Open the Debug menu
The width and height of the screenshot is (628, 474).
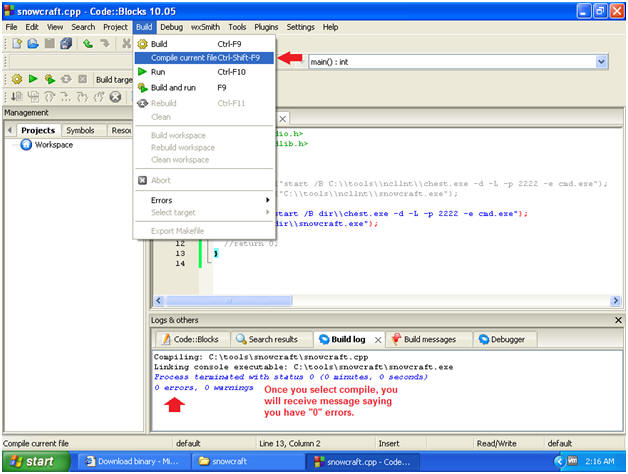[x=171, y=27]
